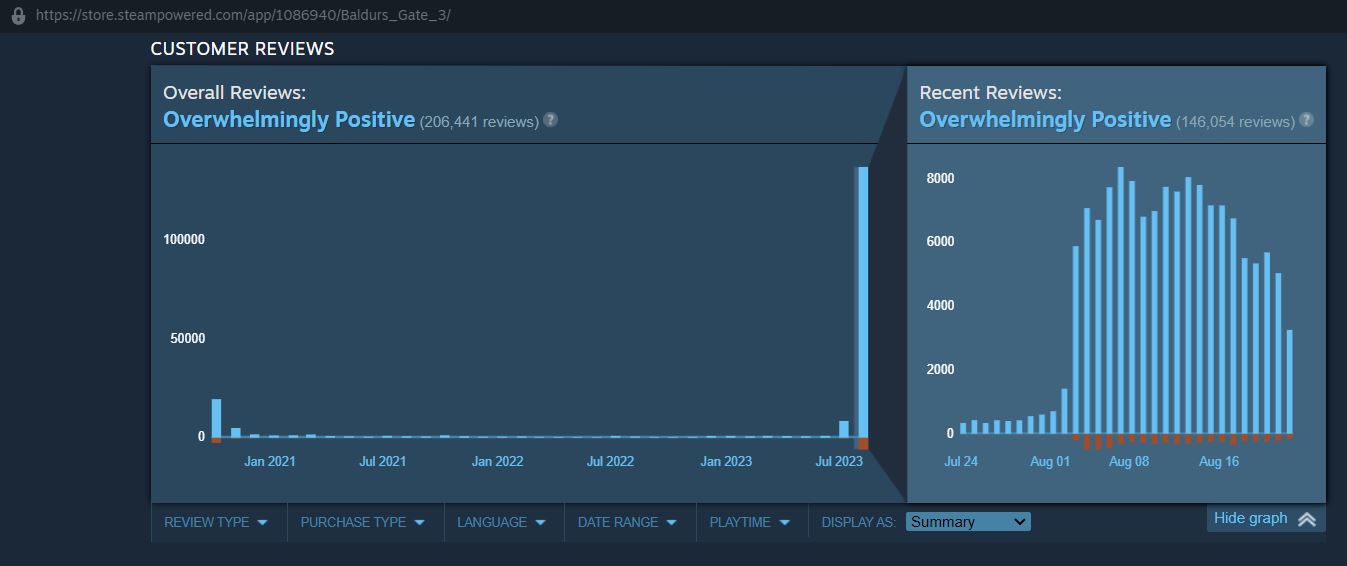Click the 206,441 reviews count text

[479, 121]
